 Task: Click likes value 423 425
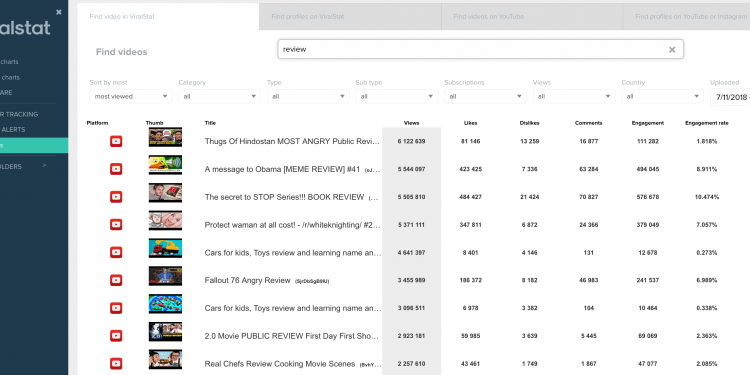coord(470,169)
